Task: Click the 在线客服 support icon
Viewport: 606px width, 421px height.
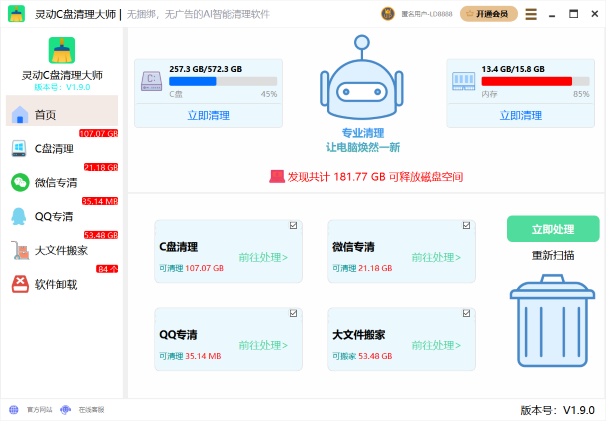Action: 66,409
